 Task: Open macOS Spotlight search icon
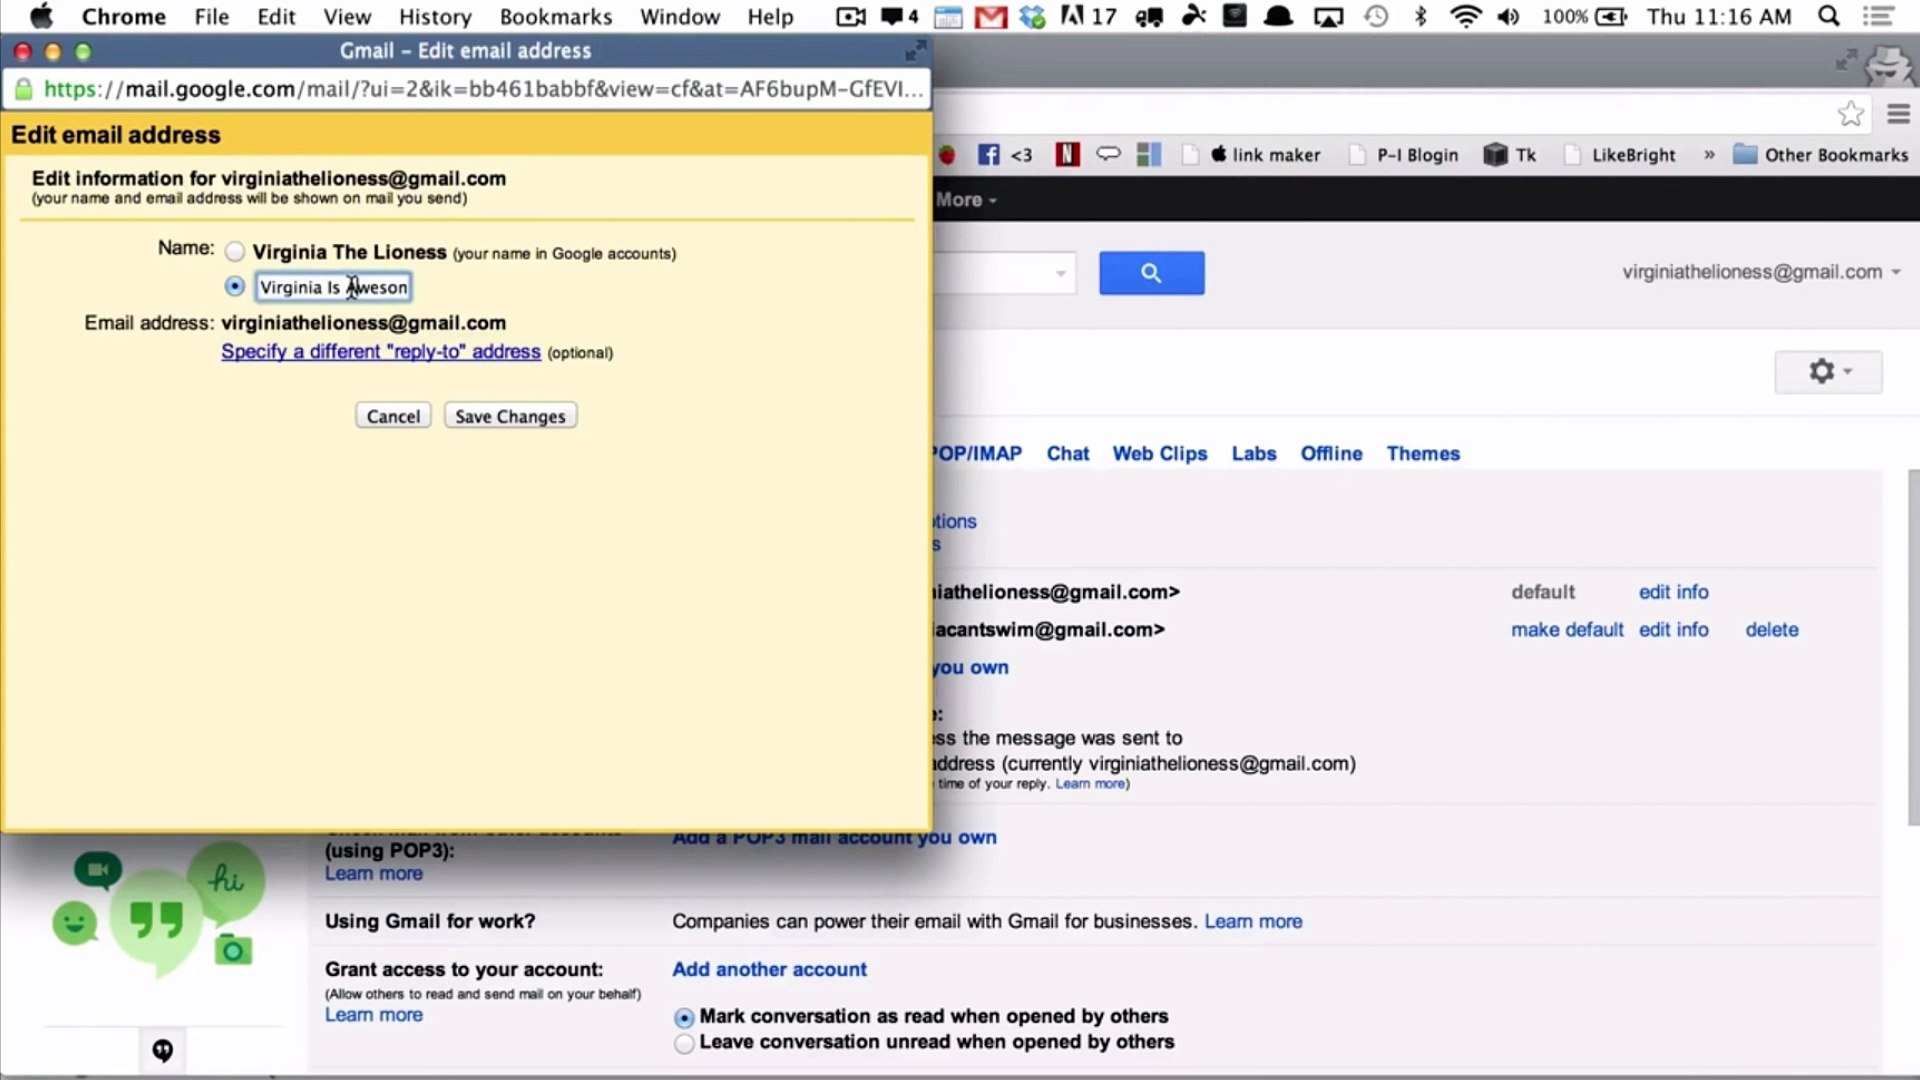(x=1828, y=17)
